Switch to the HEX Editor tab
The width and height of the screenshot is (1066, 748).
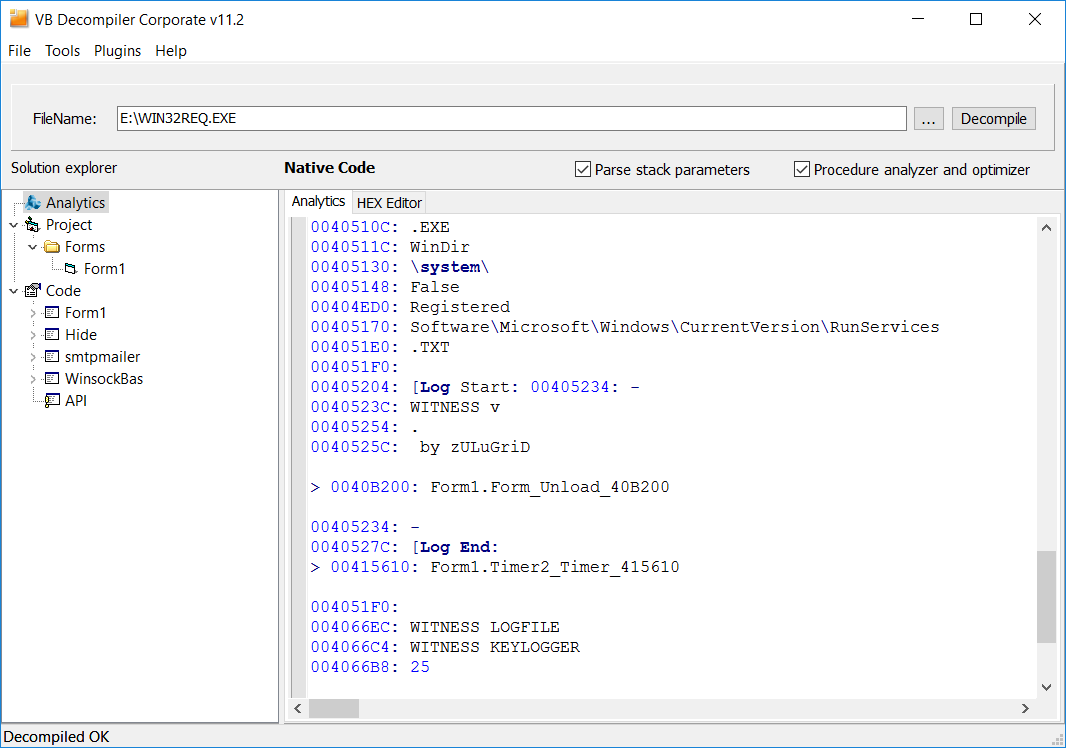click(389, 203)
